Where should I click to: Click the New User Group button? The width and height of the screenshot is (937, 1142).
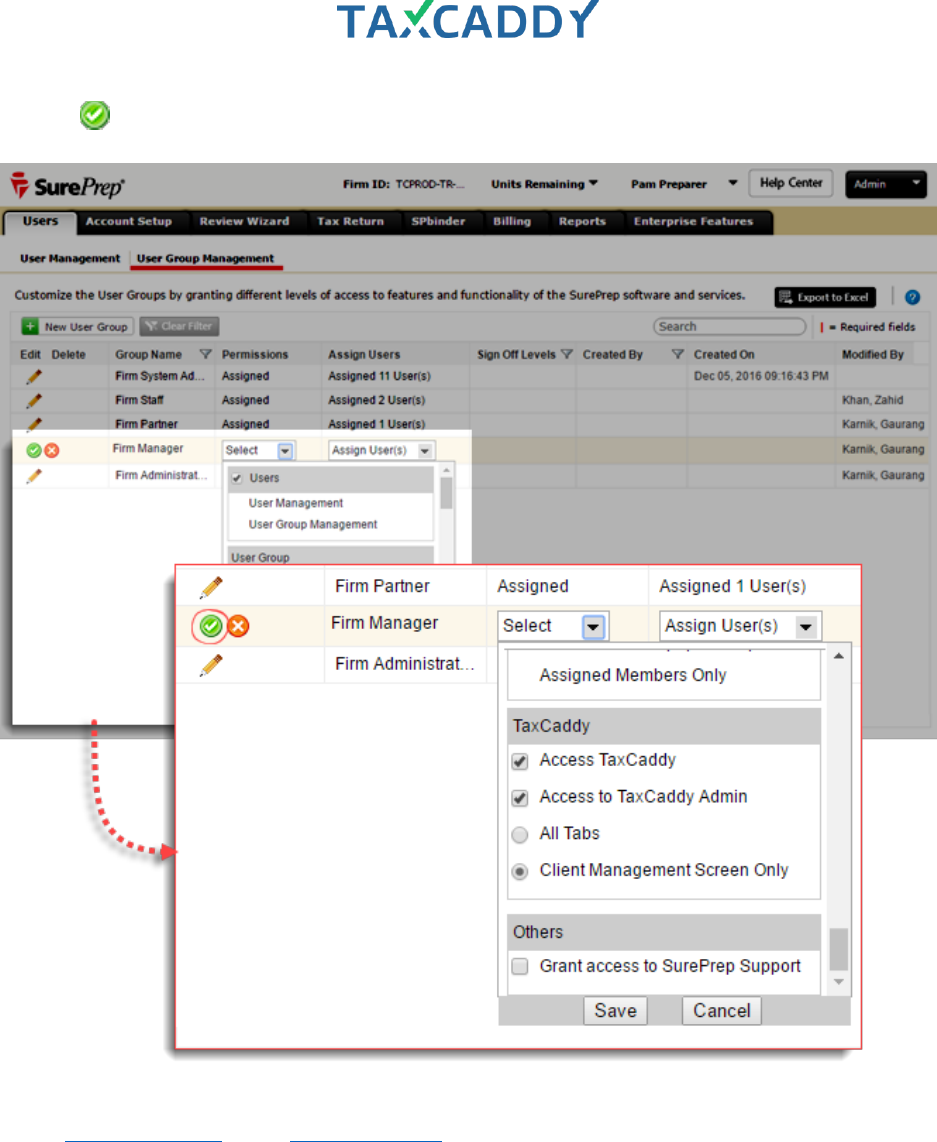point(76,327)
